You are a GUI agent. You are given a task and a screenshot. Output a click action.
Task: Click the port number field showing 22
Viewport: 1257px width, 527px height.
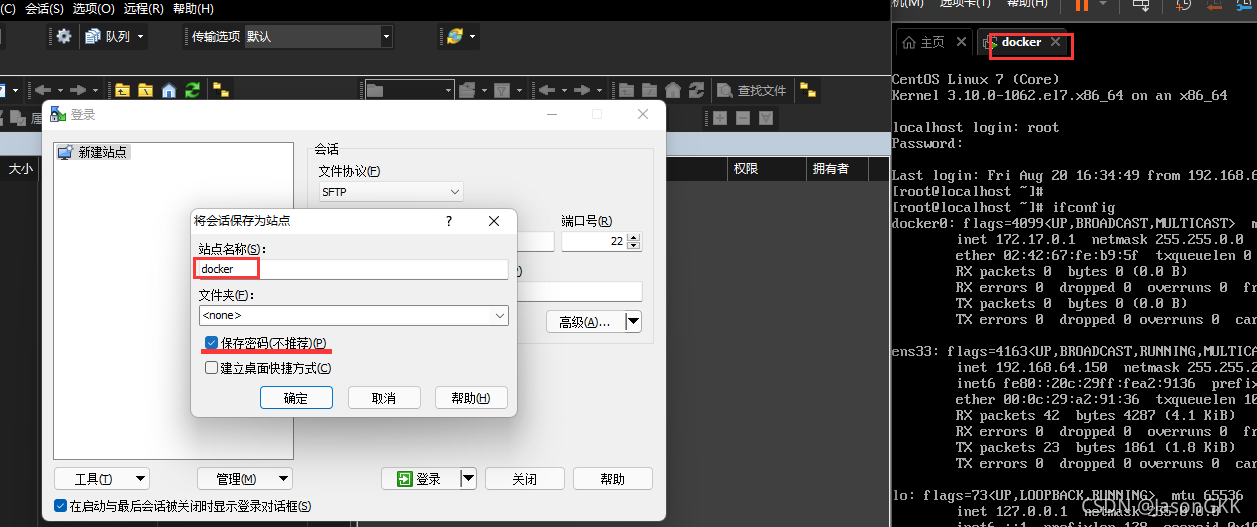[594, 241]
